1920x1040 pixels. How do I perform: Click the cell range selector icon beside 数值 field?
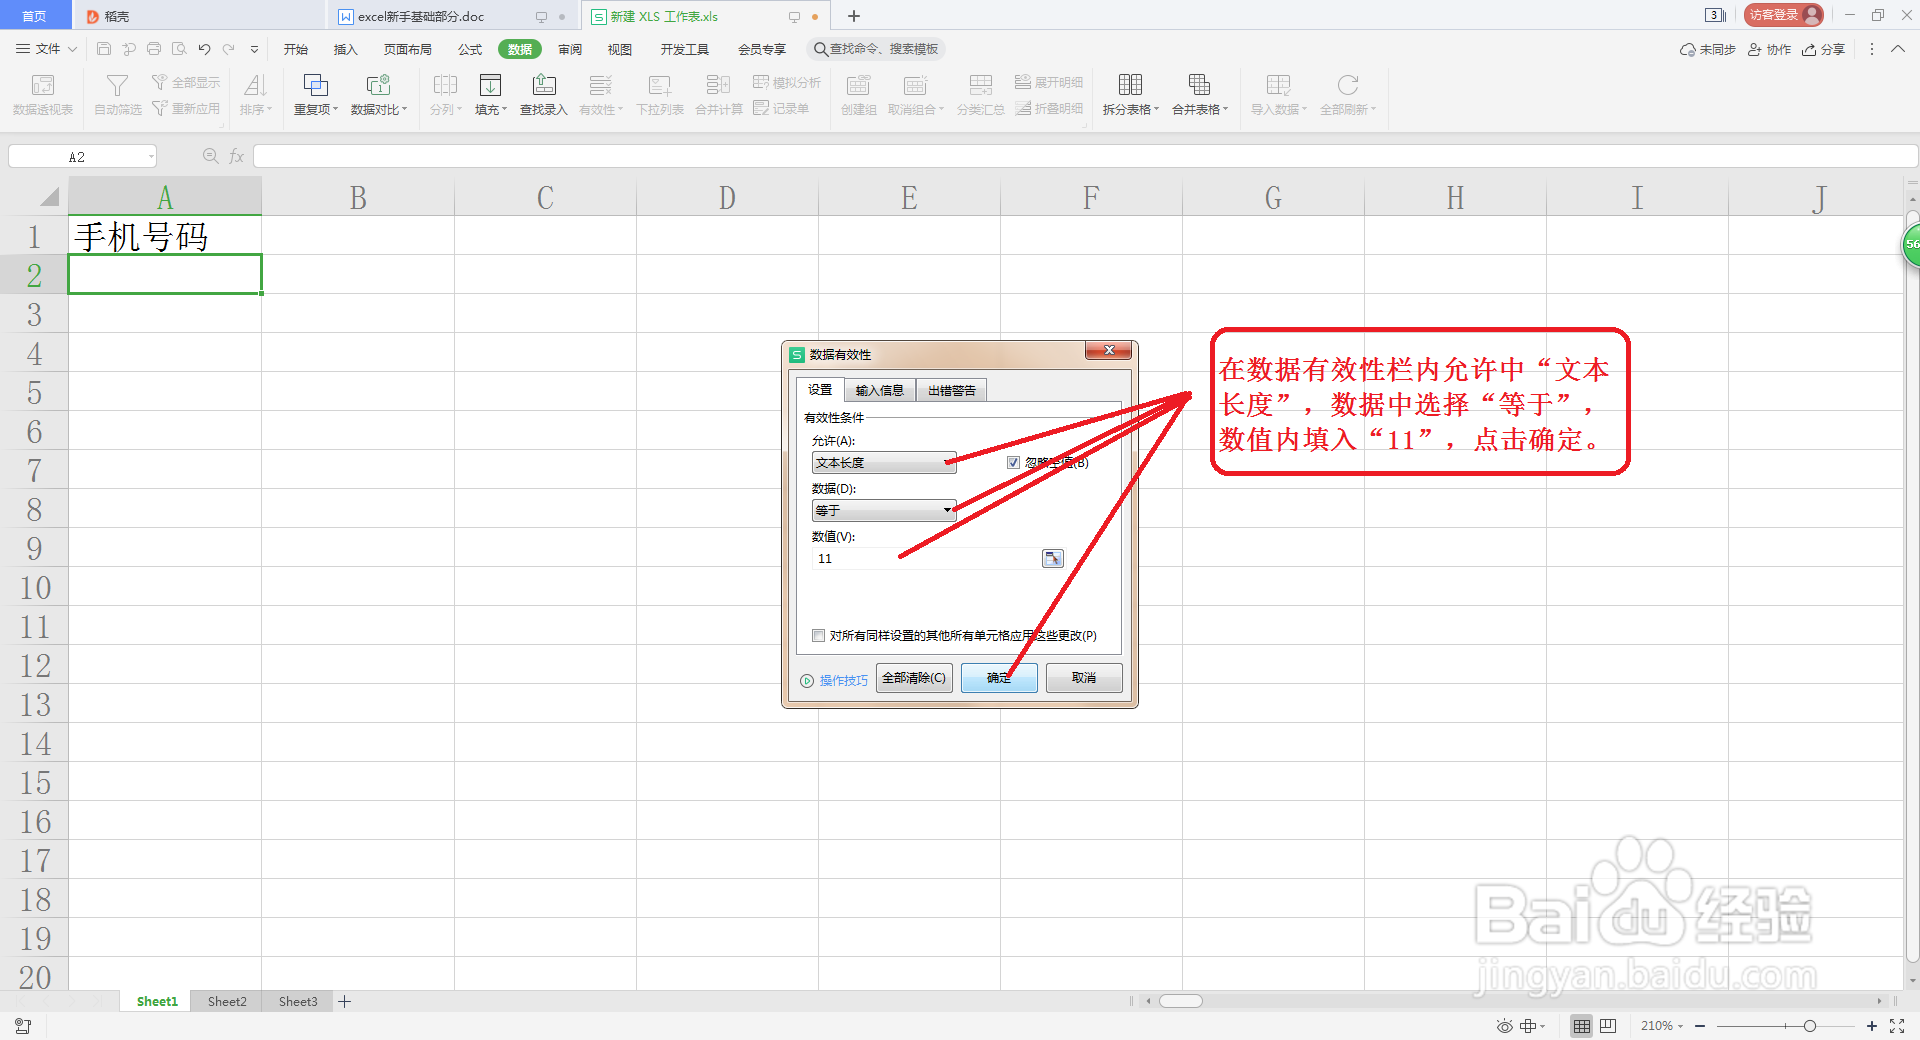click(x=1051, y=558)
